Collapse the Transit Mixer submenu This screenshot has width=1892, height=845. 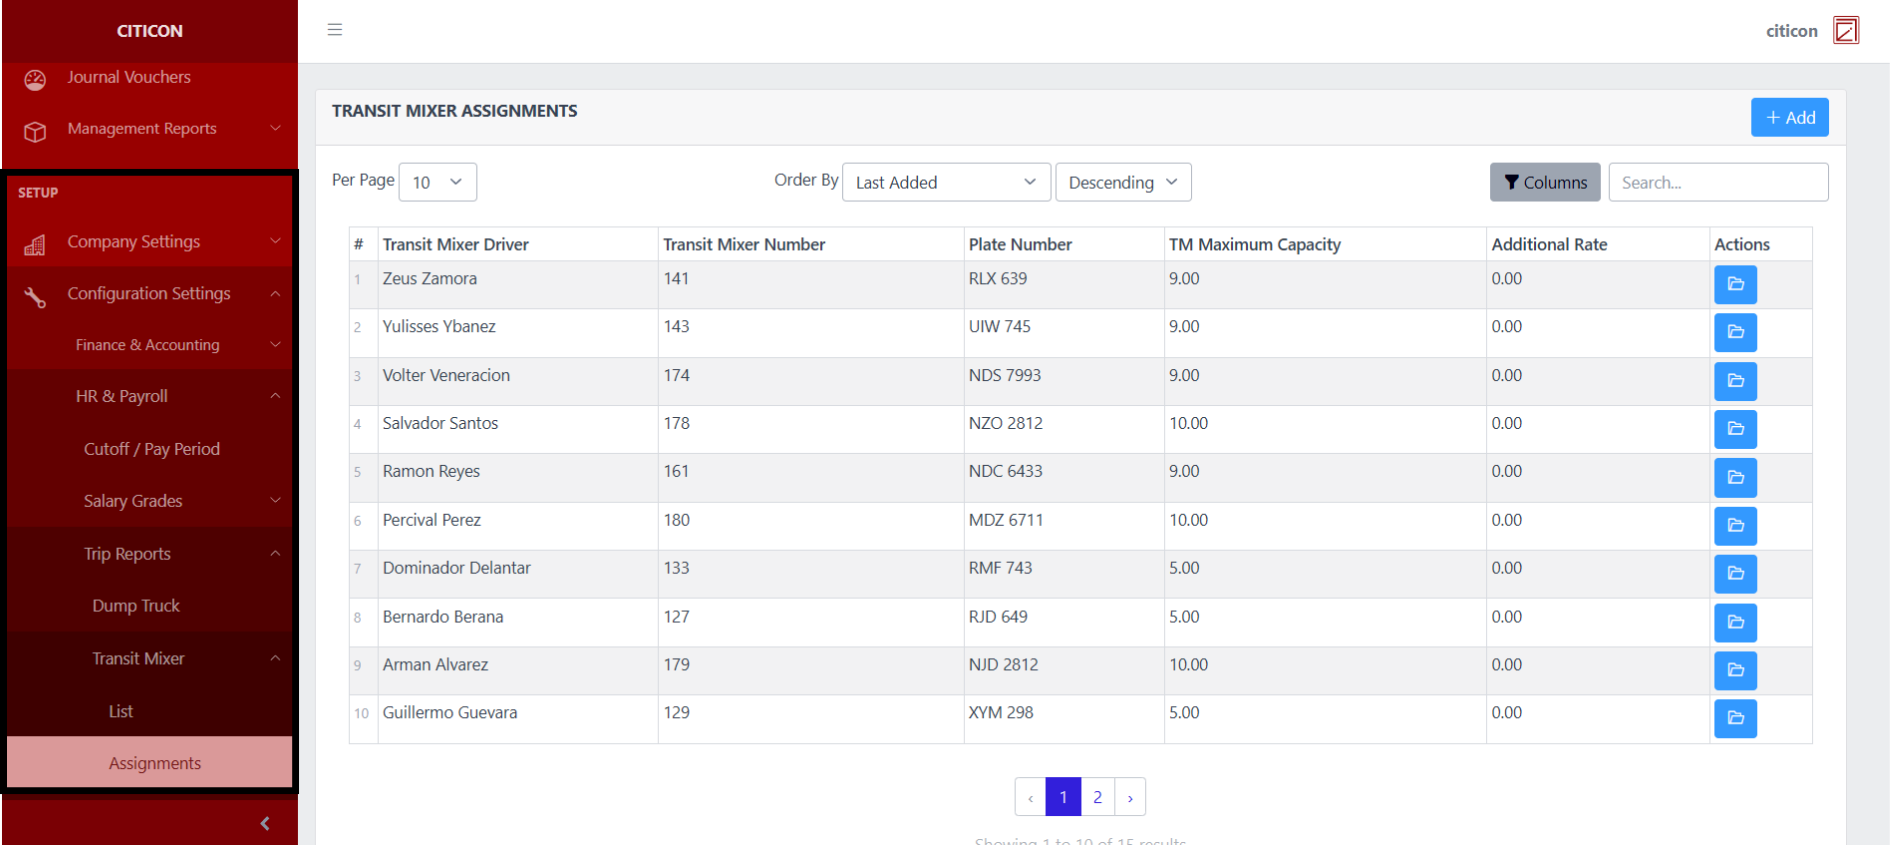tap(275, 658)
